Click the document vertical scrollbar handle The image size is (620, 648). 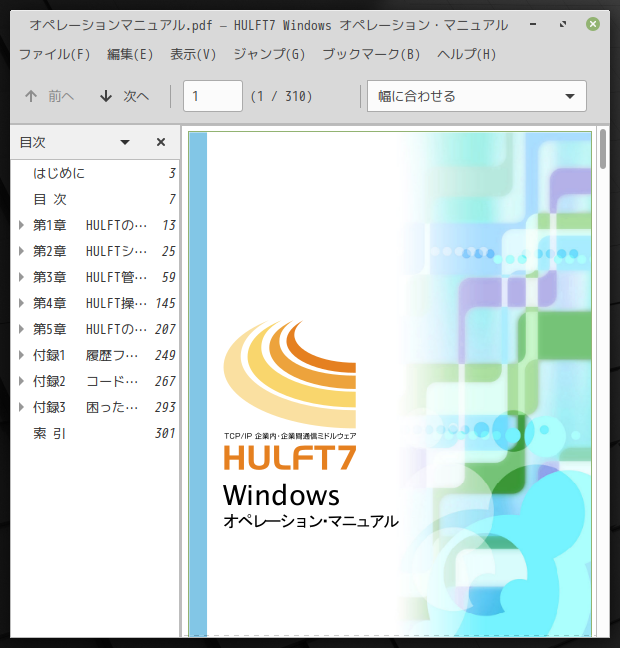603,149
